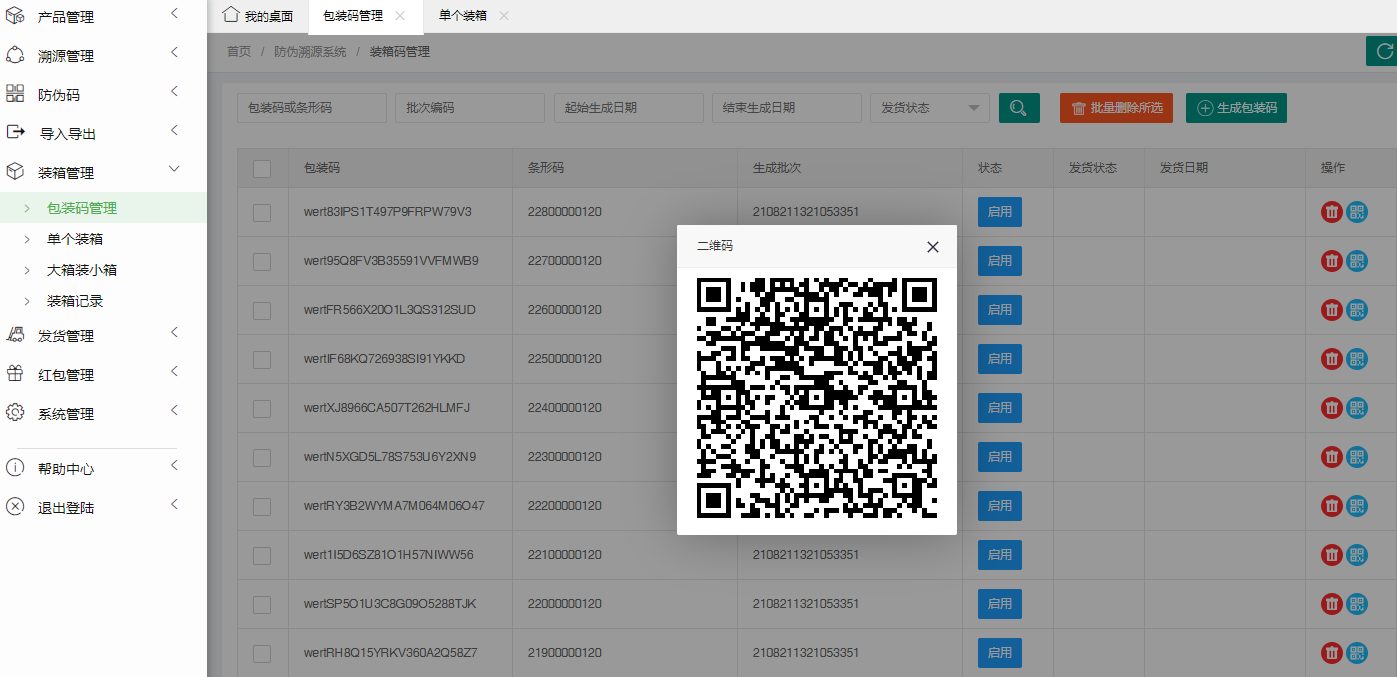Click red delete icon for wert83IPS1T497P9FRPW79V3
The image size is (1397, 677).
point(1331,212)
